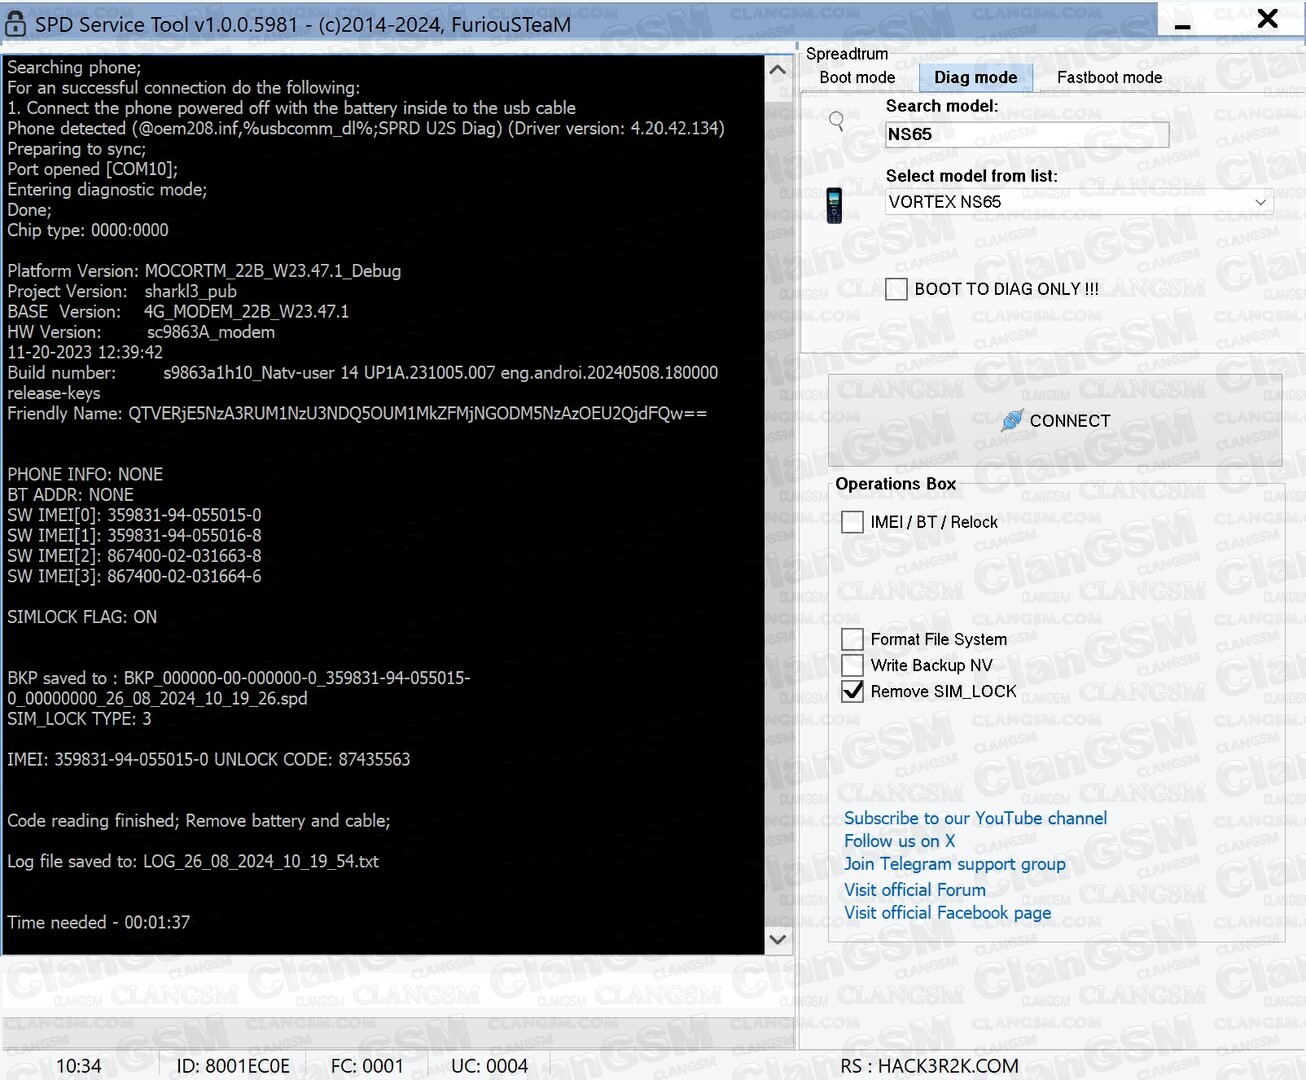Click the SIM_LOCK TYPE: 3 log line
Image resolution: width=1306 pixels, height=1080 pixels.
coord(79,718)
